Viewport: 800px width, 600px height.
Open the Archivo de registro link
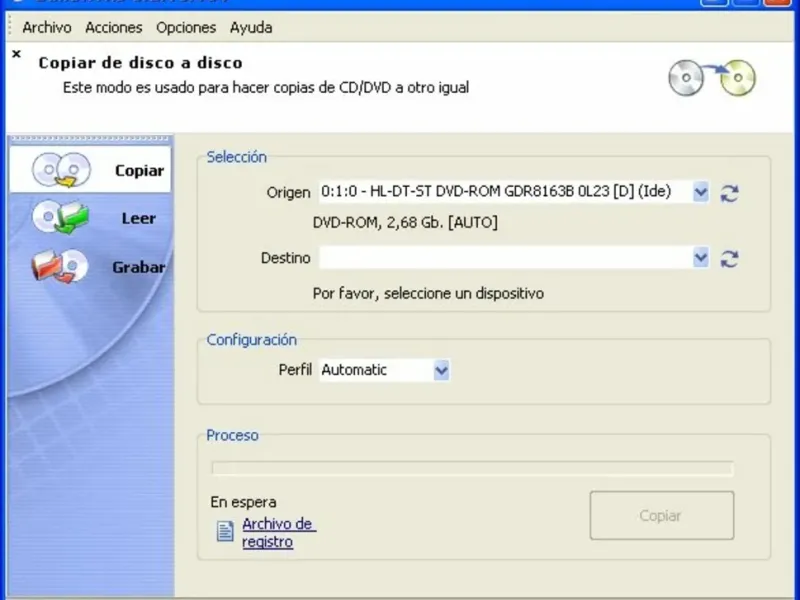point(279,533)
